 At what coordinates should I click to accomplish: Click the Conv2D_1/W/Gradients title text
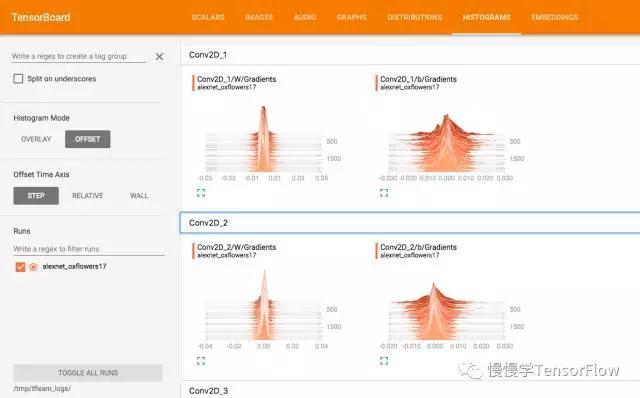[x=236, y=79]
